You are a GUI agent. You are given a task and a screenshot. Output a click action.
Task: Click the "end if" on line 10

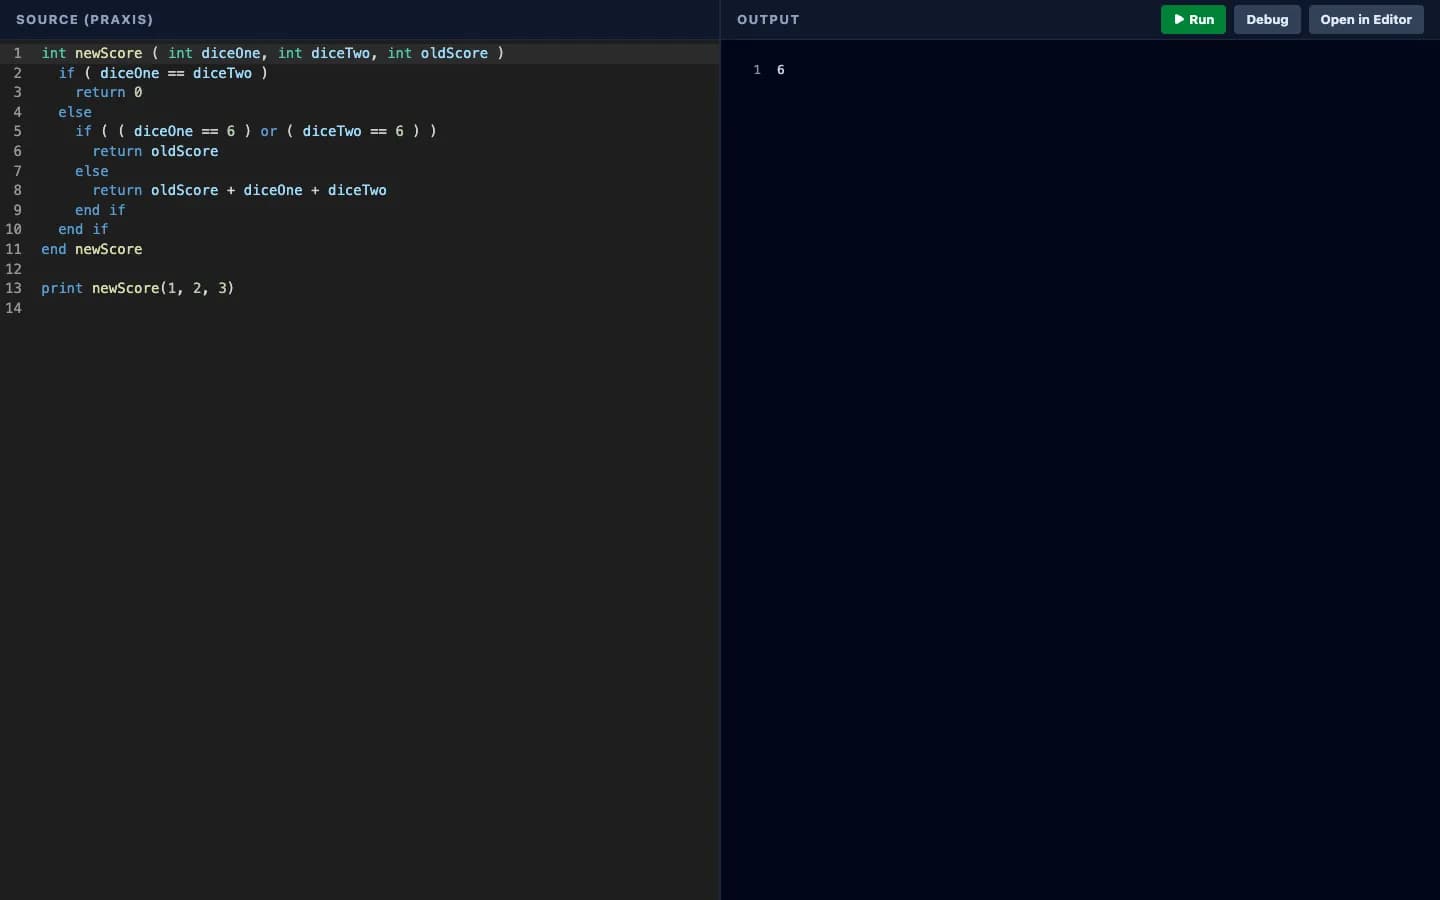click(x=83, y=229)
